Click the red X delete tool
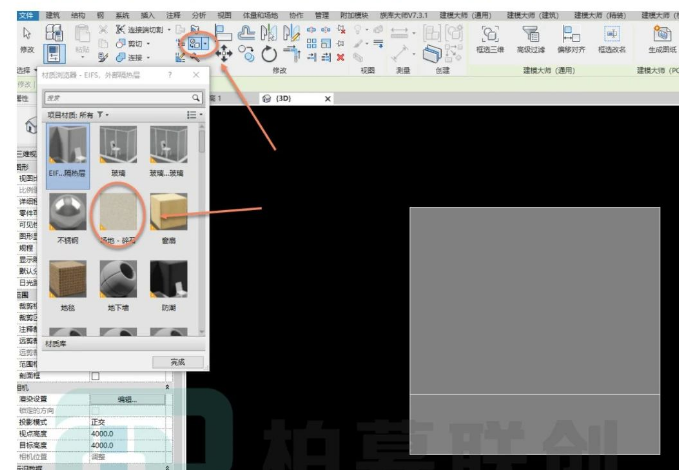Viewport: 679px width, 470px height. (341, 57)
